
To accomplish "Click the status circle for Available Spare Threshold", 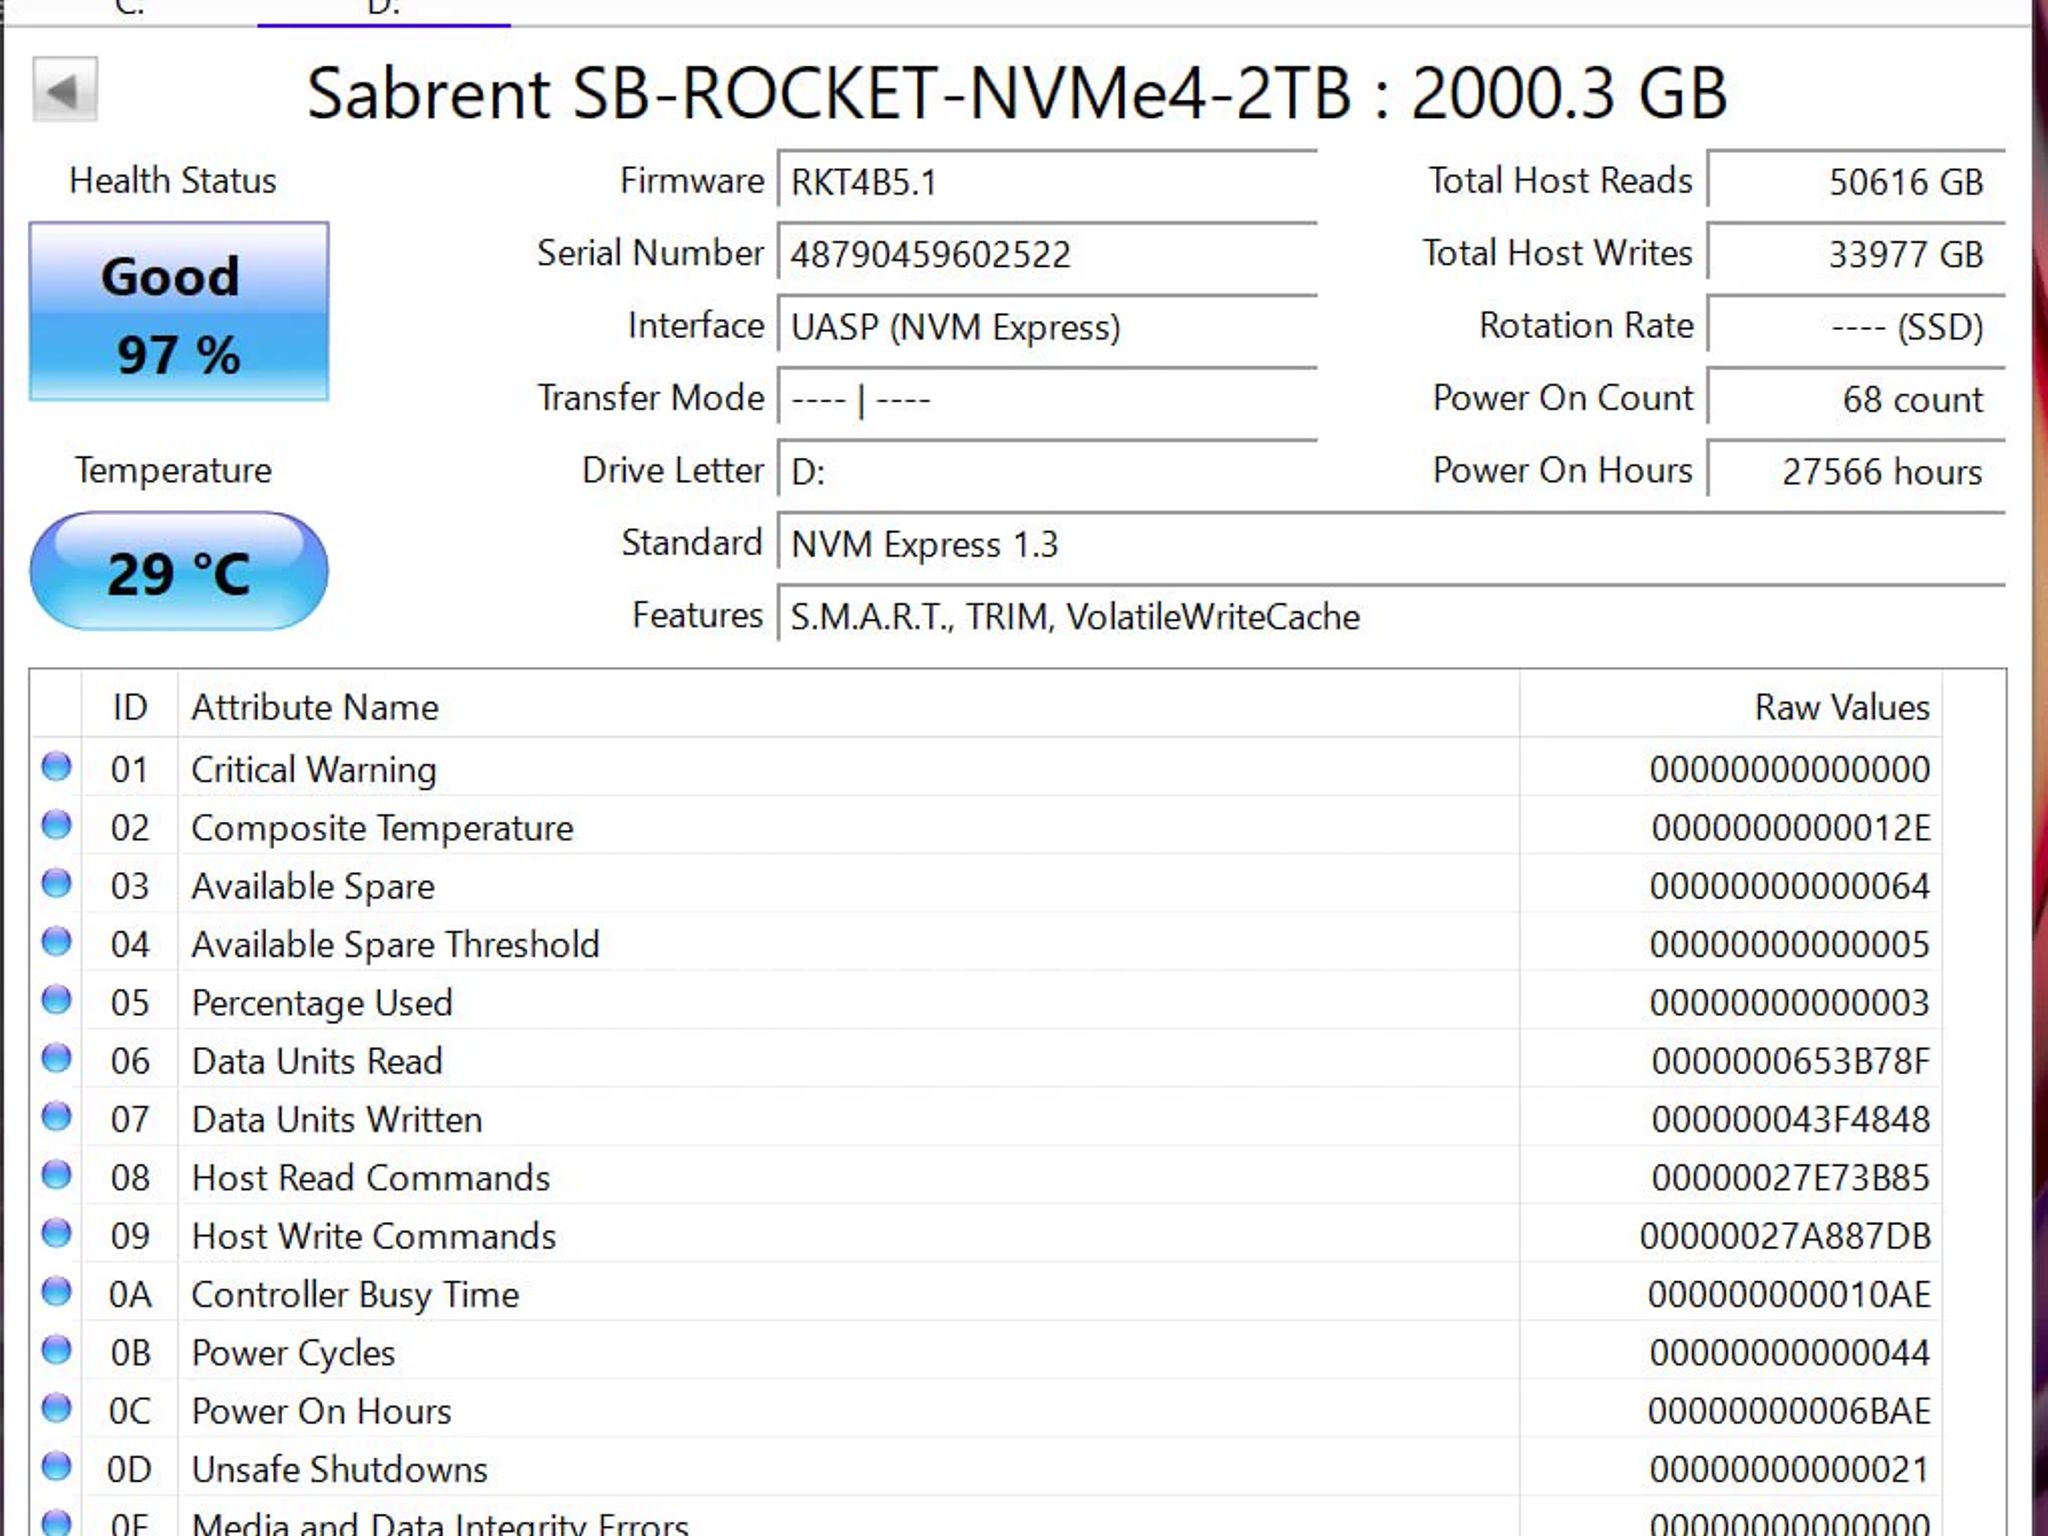I will (x=57, y=942).
